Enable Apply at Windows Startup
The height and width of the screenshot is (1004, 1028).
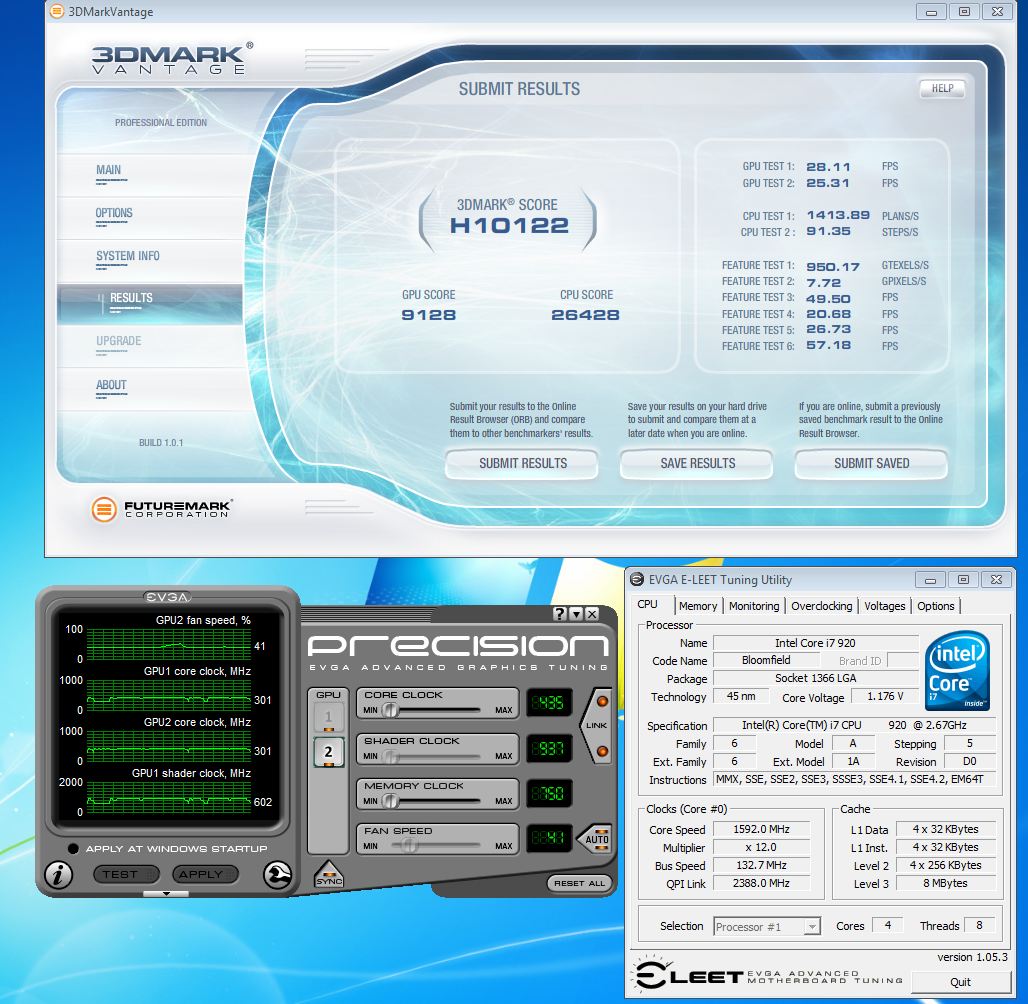coord(73,848)
